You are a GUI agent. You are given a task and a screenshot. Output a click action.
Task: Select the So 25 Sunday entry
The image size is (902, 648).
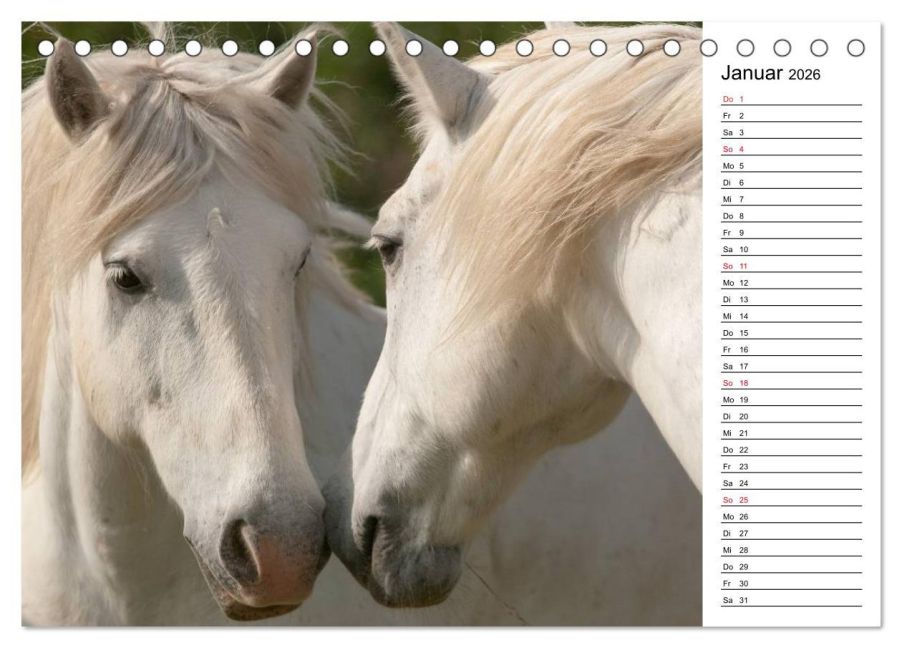(792, 500)
